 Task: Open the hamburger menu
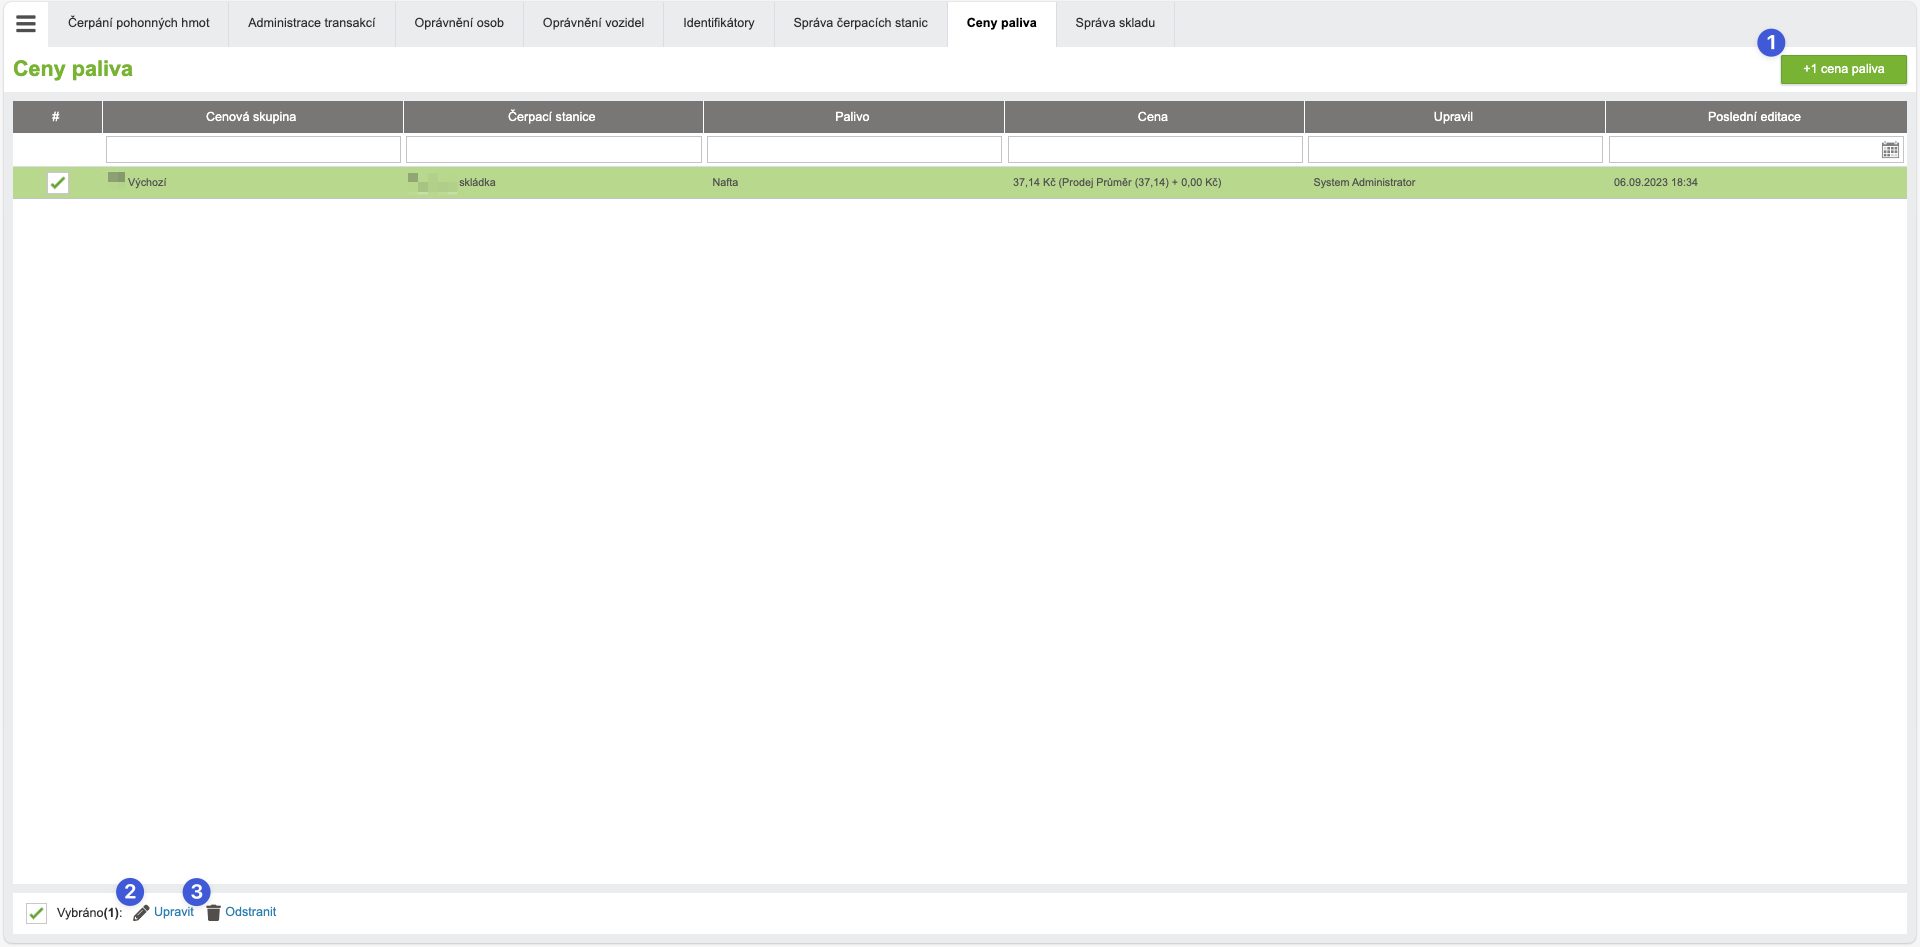click(x=26, y=23)
